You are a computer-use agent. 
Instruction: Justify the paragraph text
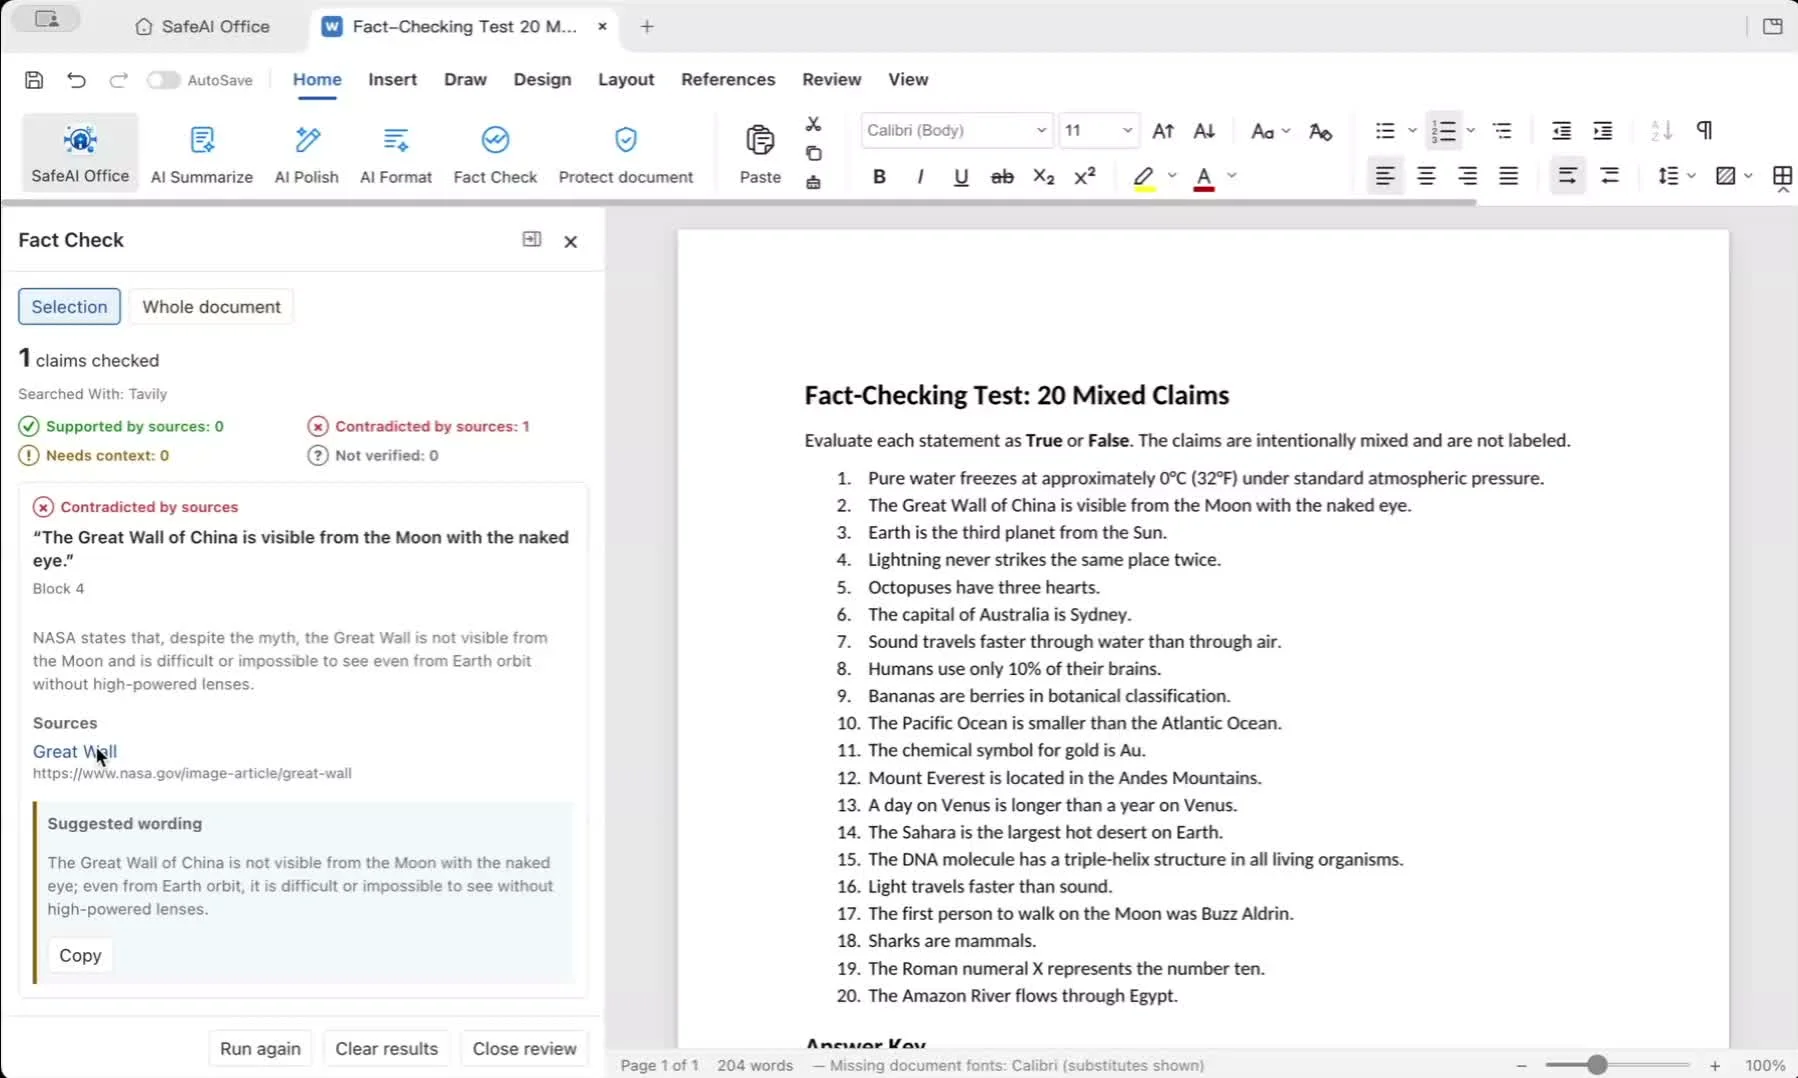coord(1508,177)
